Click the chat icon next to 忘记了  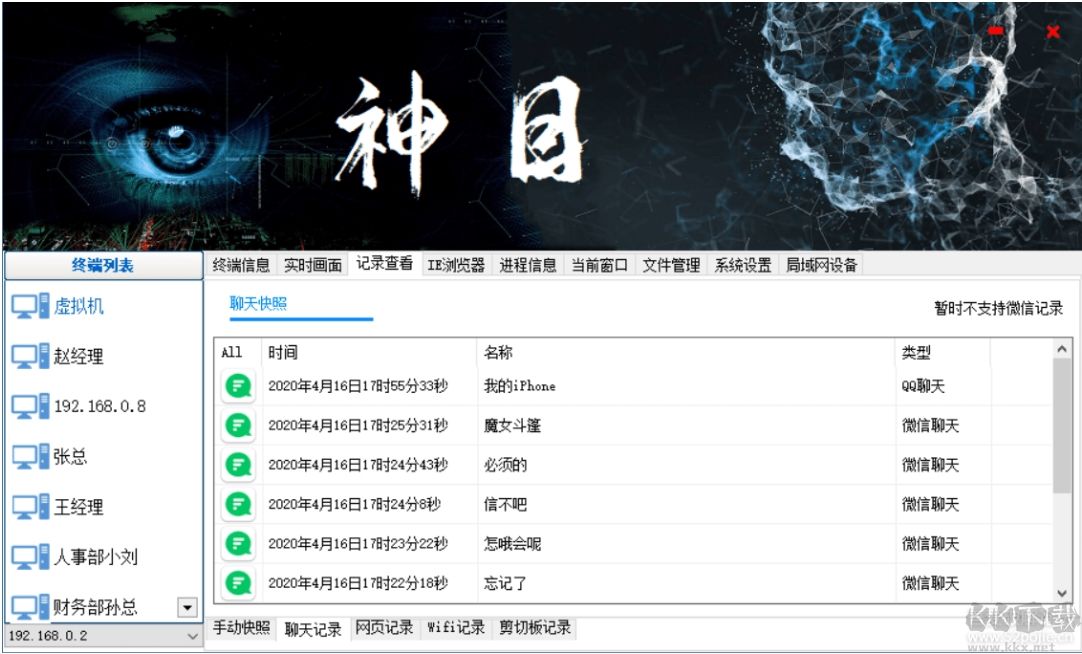[237, 584]
